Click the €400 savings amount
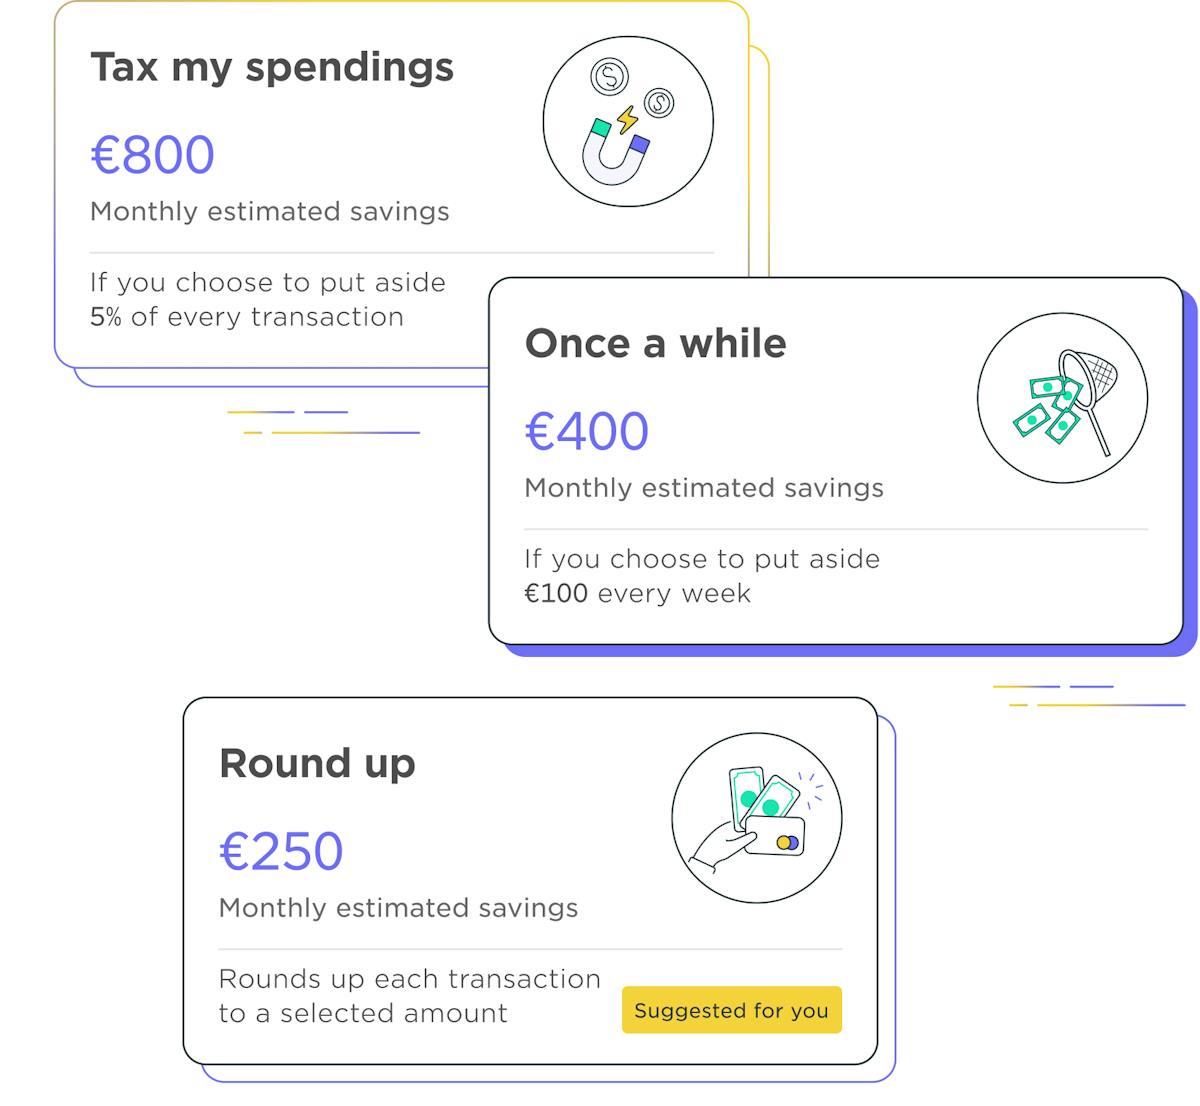The width and height of the screenshot is (1200, 1106). coord(587,431)
